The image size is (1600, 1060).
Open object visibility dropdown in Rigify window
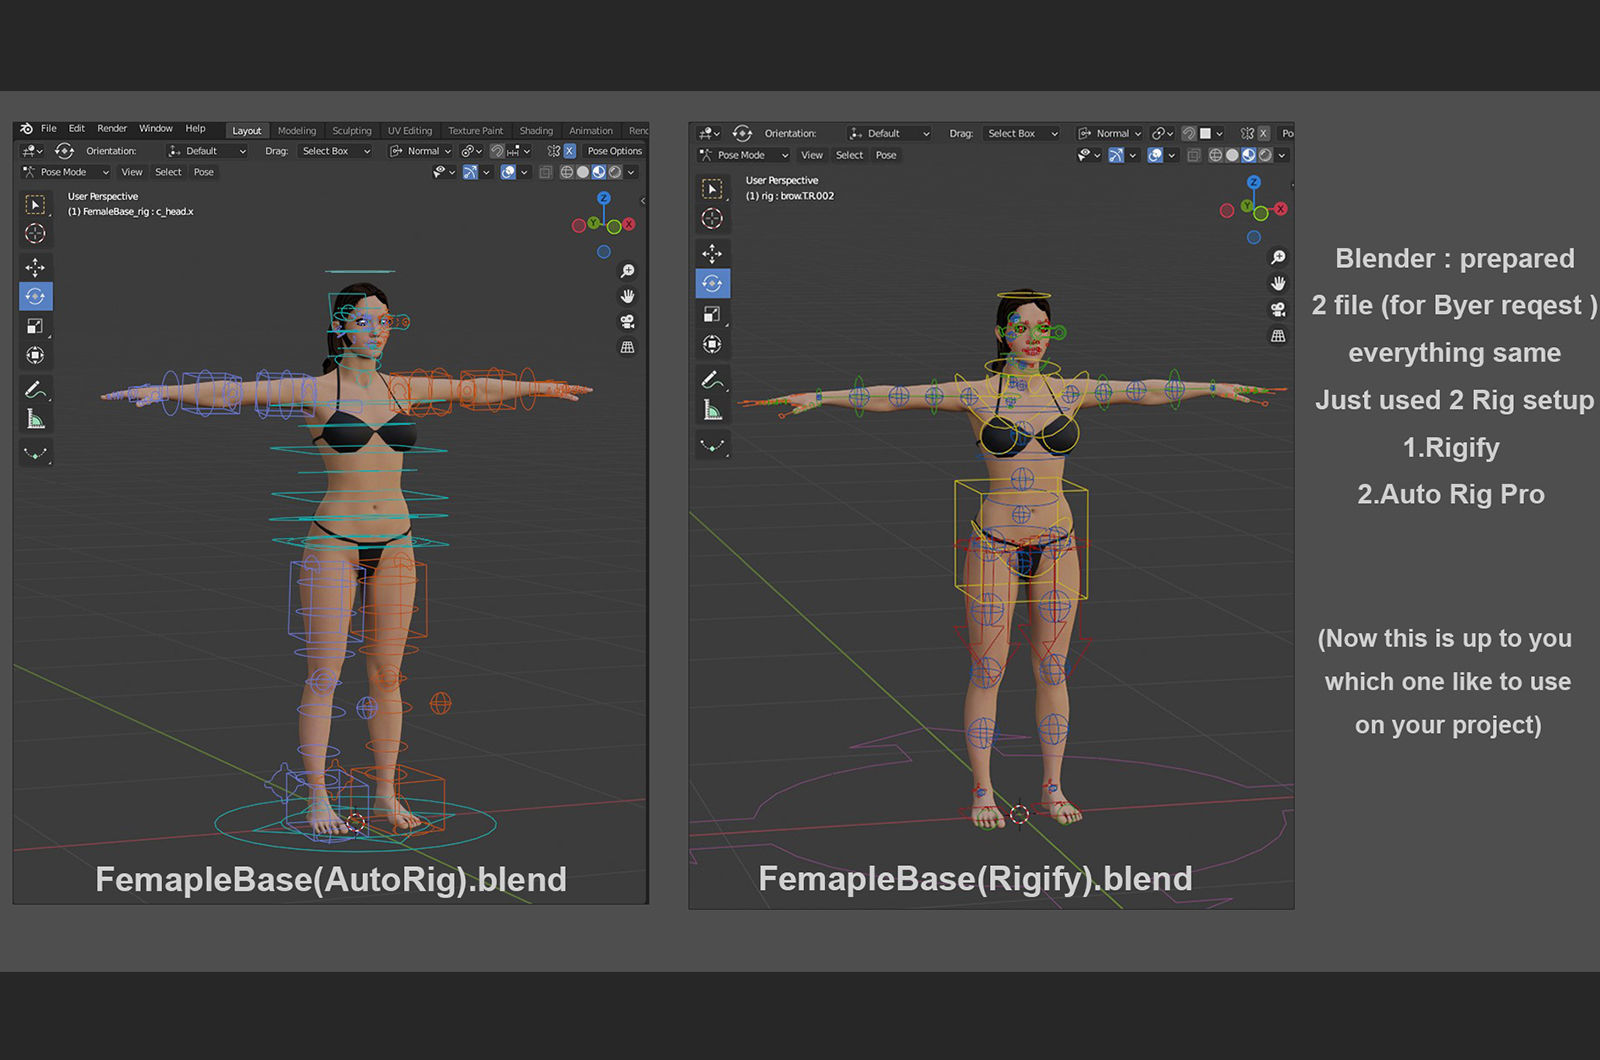point(1089,155)
